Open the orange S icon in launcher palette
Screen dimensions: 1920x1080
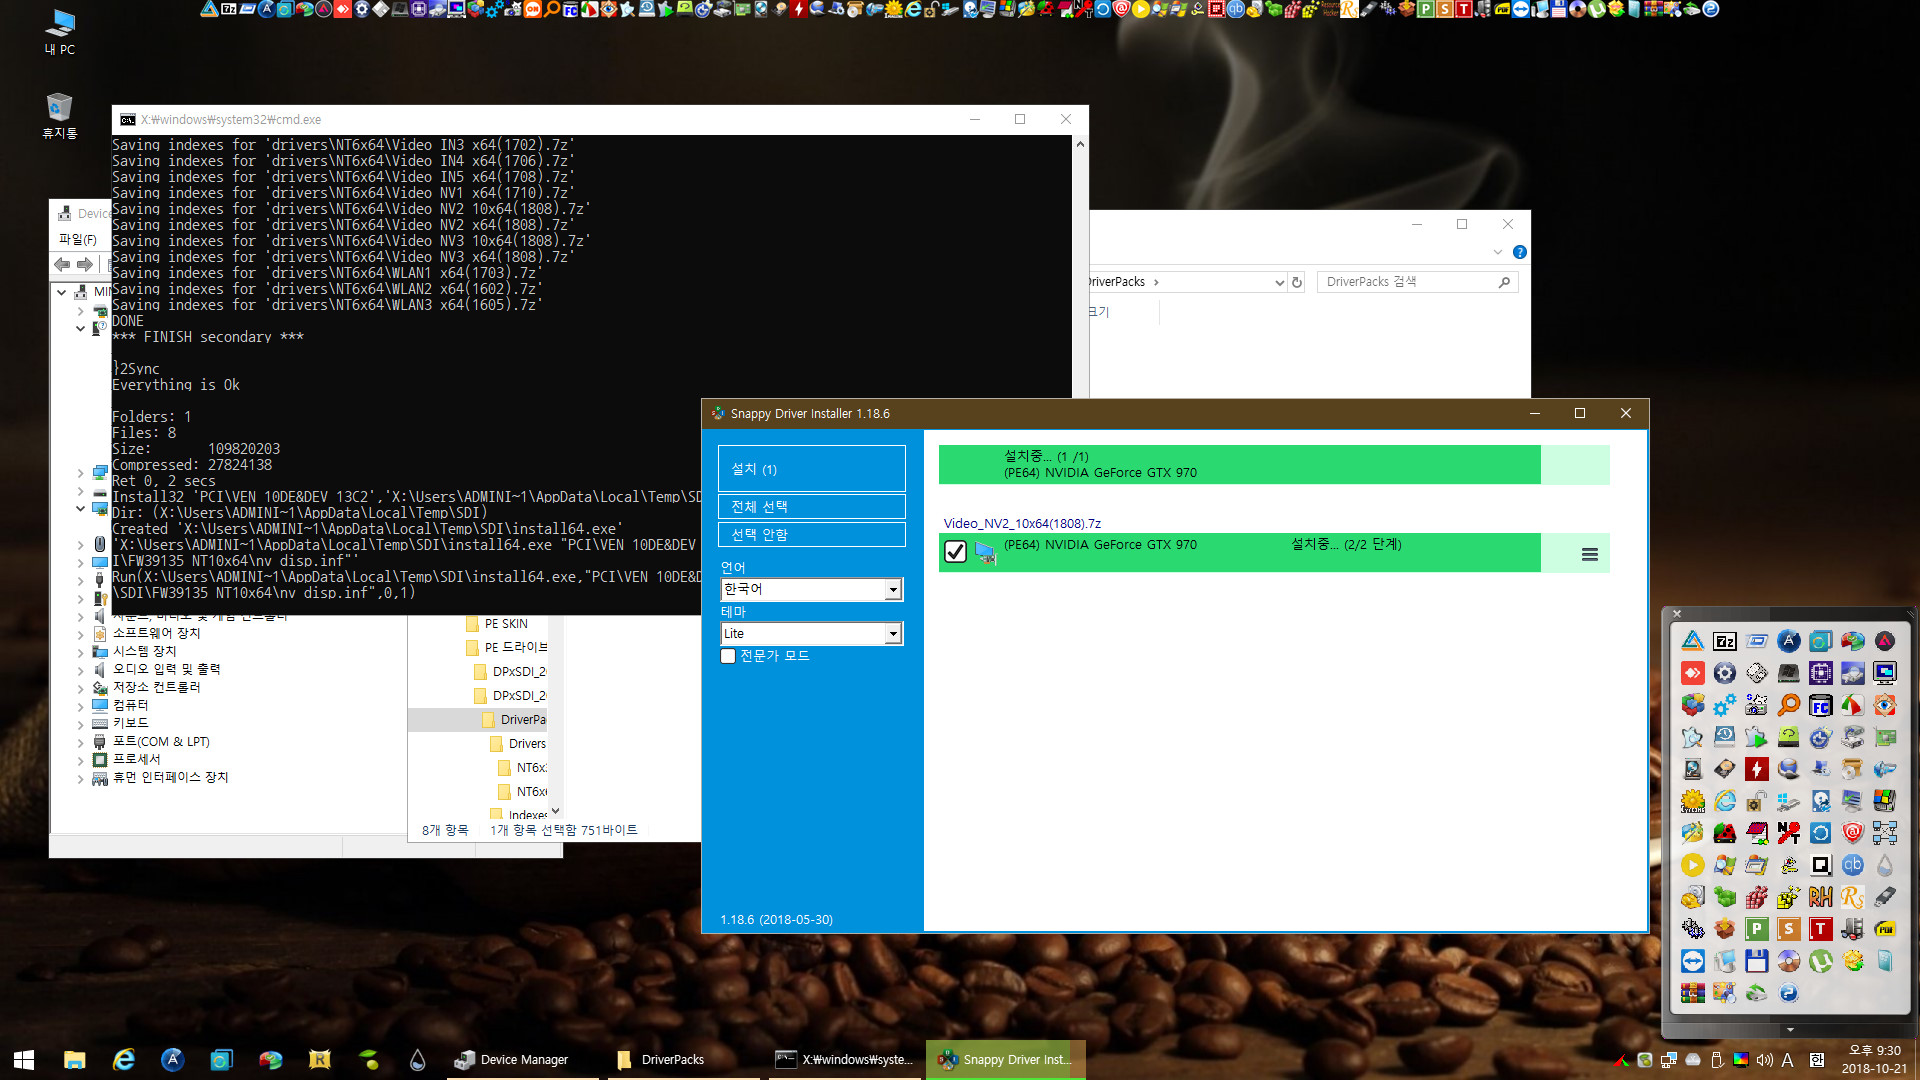click(1789, 929)
